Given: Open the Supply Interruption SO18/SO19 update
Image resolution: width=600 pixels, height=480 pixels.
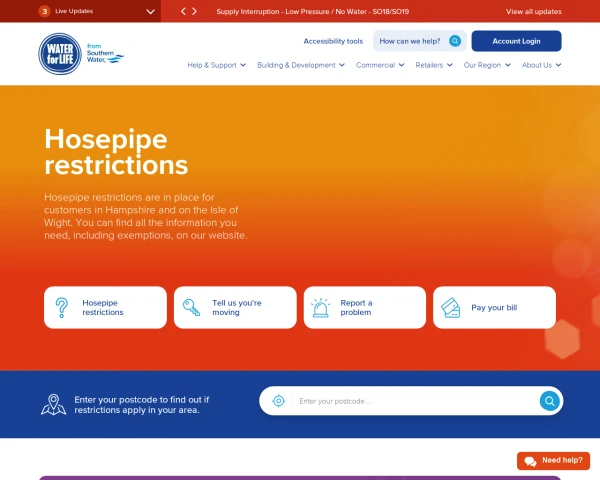Looking at the screenshot, I should tap(313, 11).
